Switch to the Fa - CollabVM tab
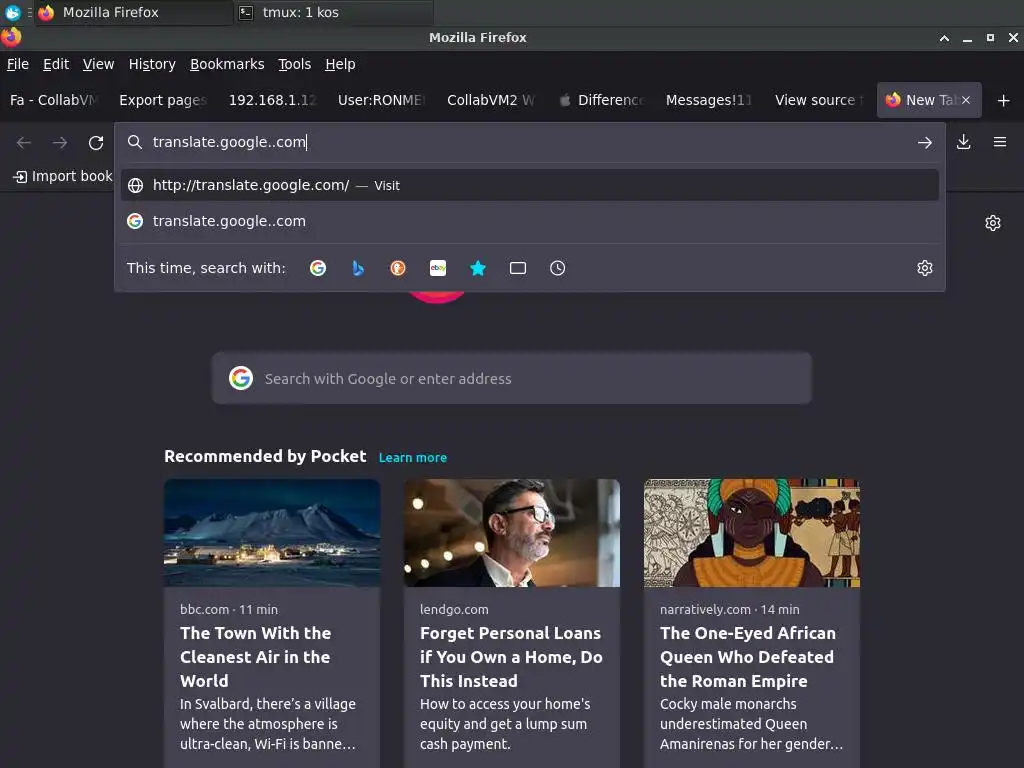 [x=54, y=100]
